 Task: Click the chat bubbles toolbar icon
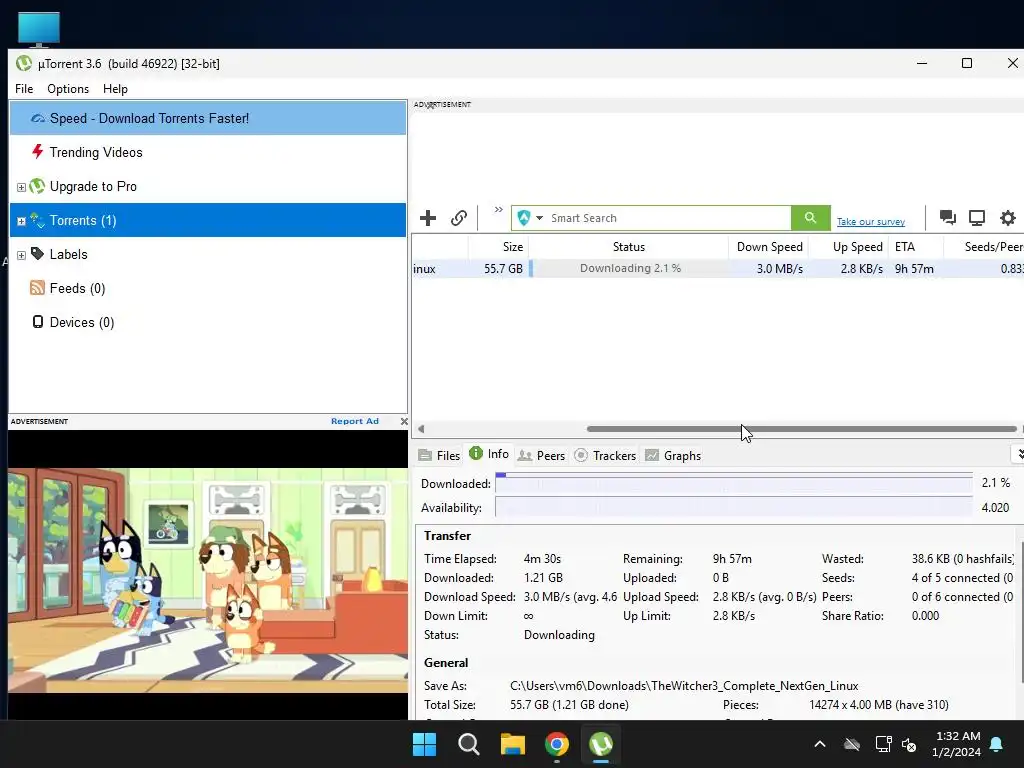click(948, 217)
